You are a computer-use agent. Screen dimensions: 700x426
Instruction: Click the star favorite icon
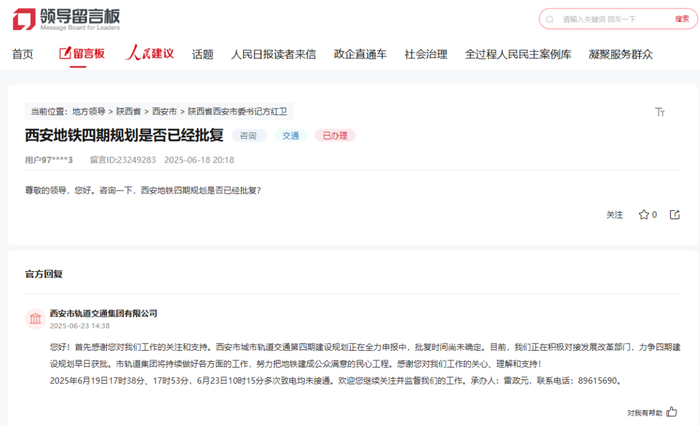point(643,215)
